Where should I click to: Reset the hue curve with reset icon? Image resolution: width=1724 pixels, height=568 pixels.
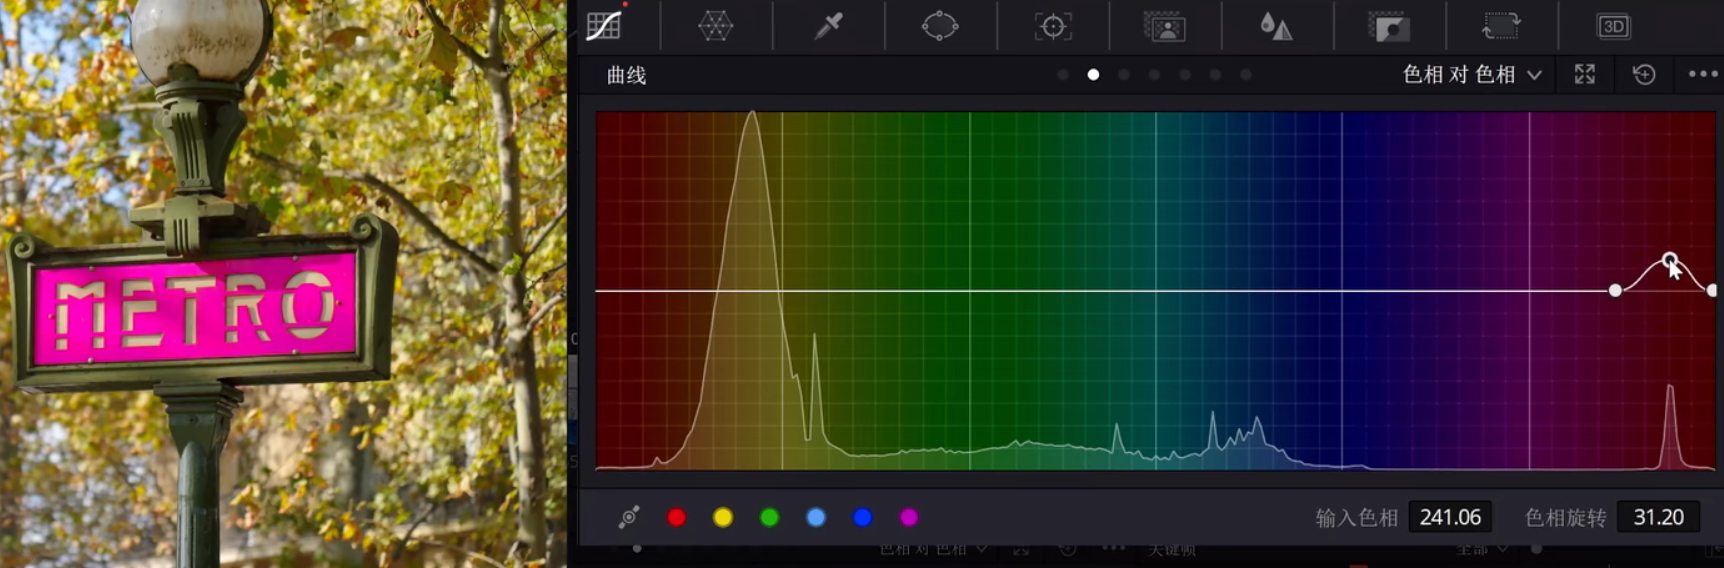tap(1644, 74)
